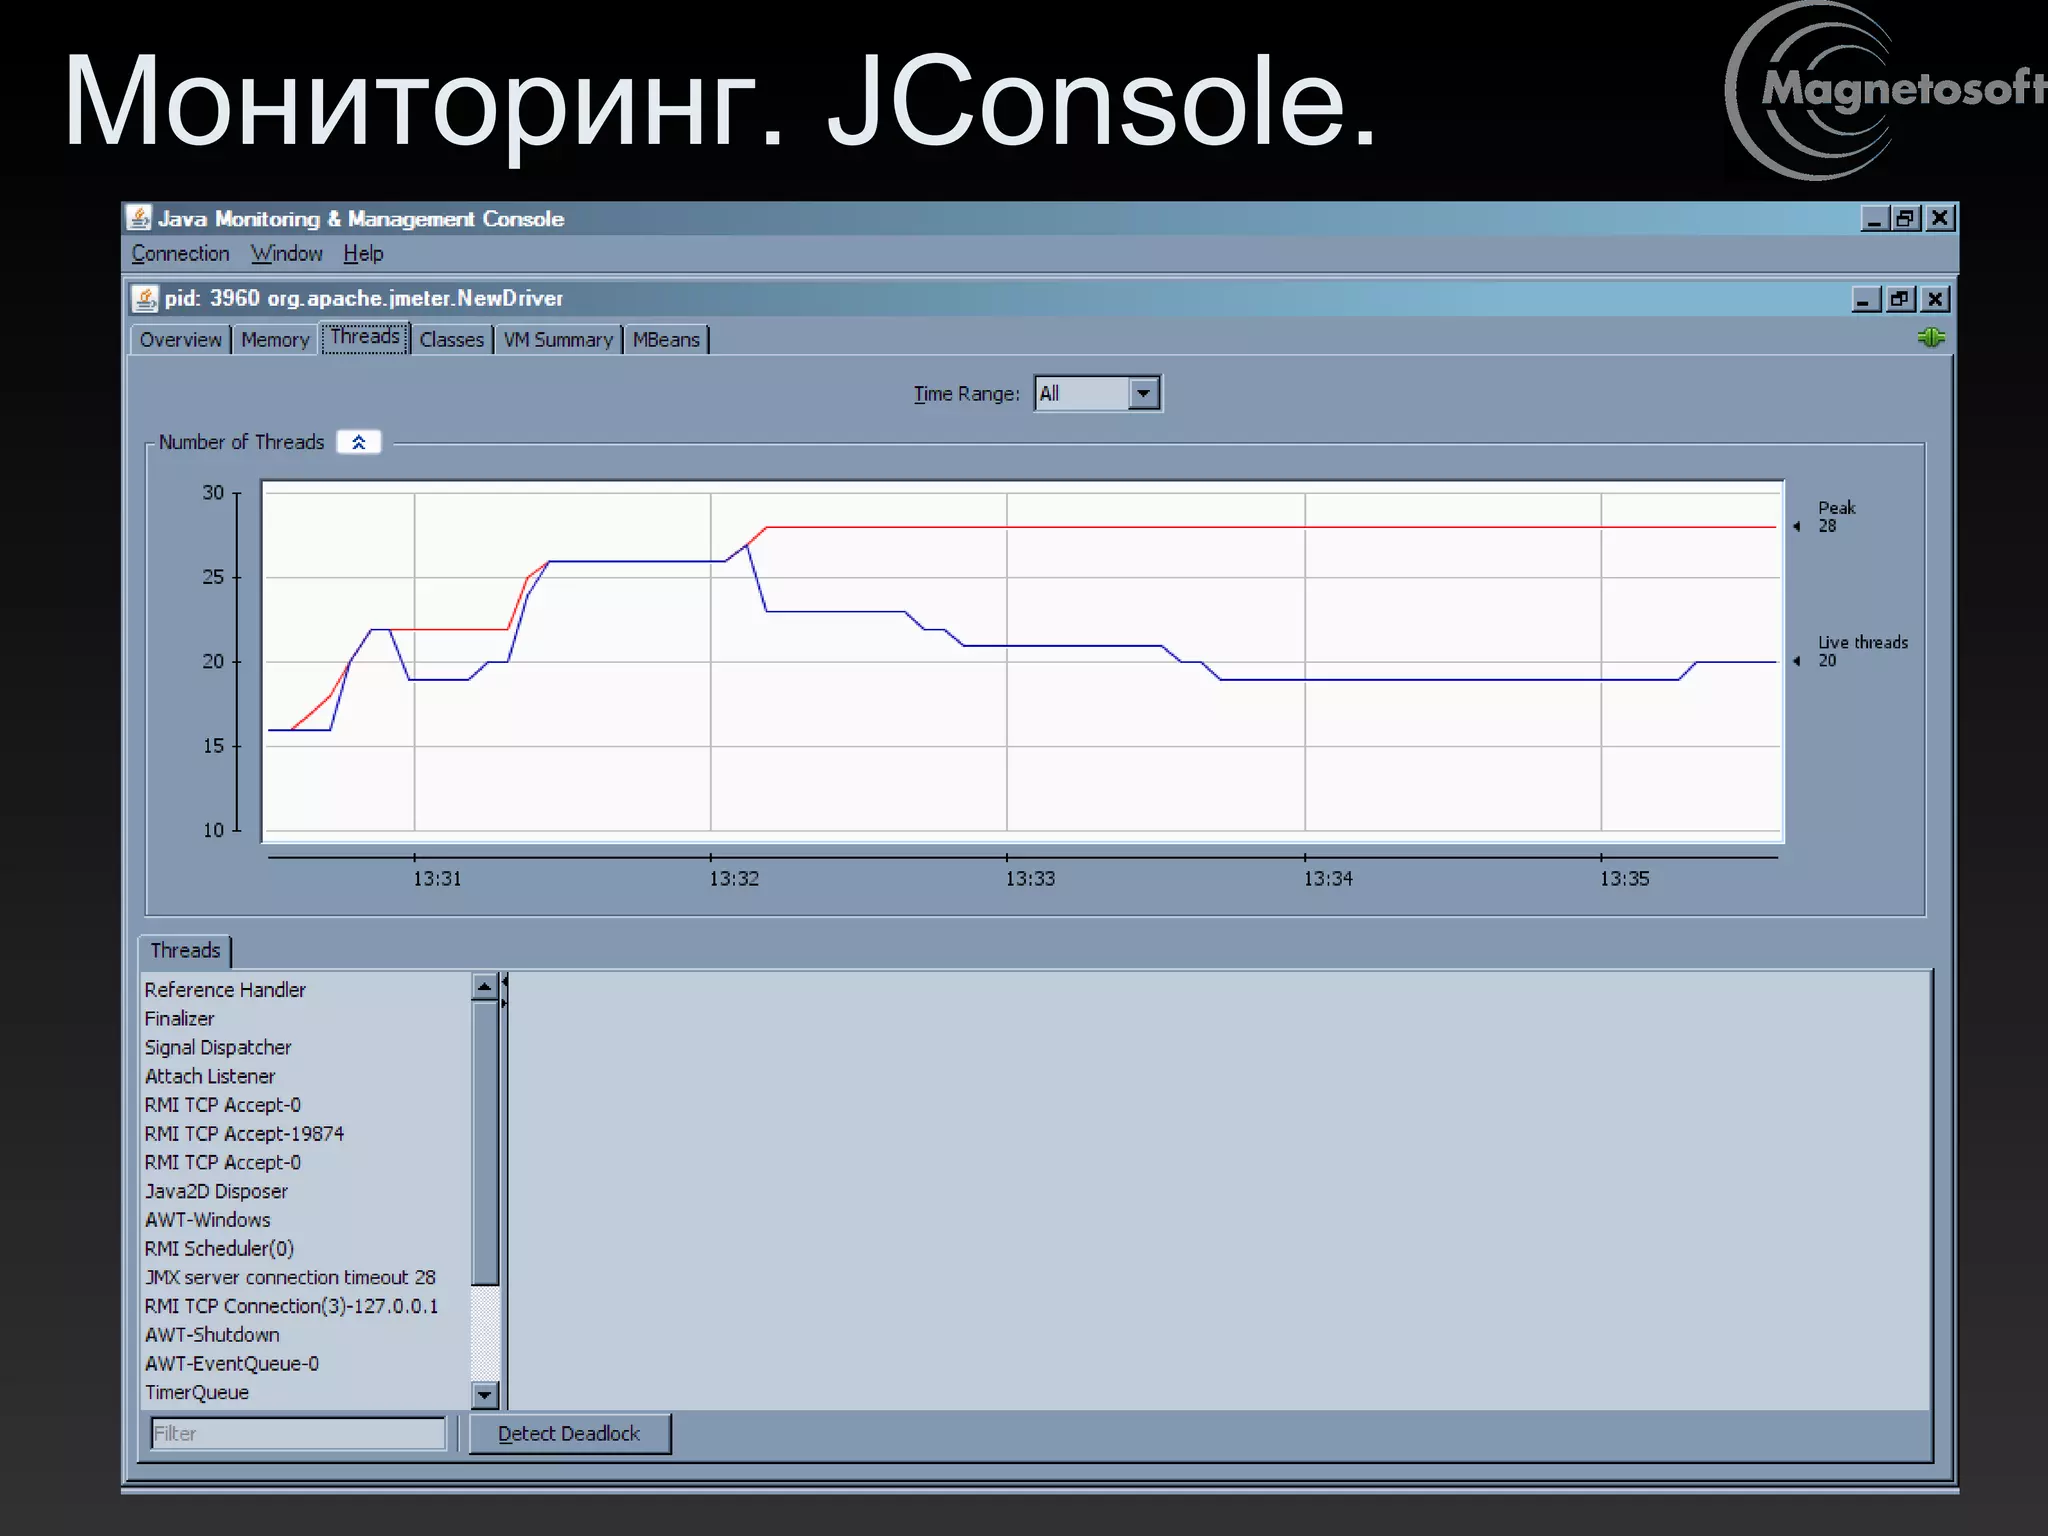Select AWT-Shutdown thread
Image resolution: width=2048 pixels, height=1536 pixels.
point(212,1335)
